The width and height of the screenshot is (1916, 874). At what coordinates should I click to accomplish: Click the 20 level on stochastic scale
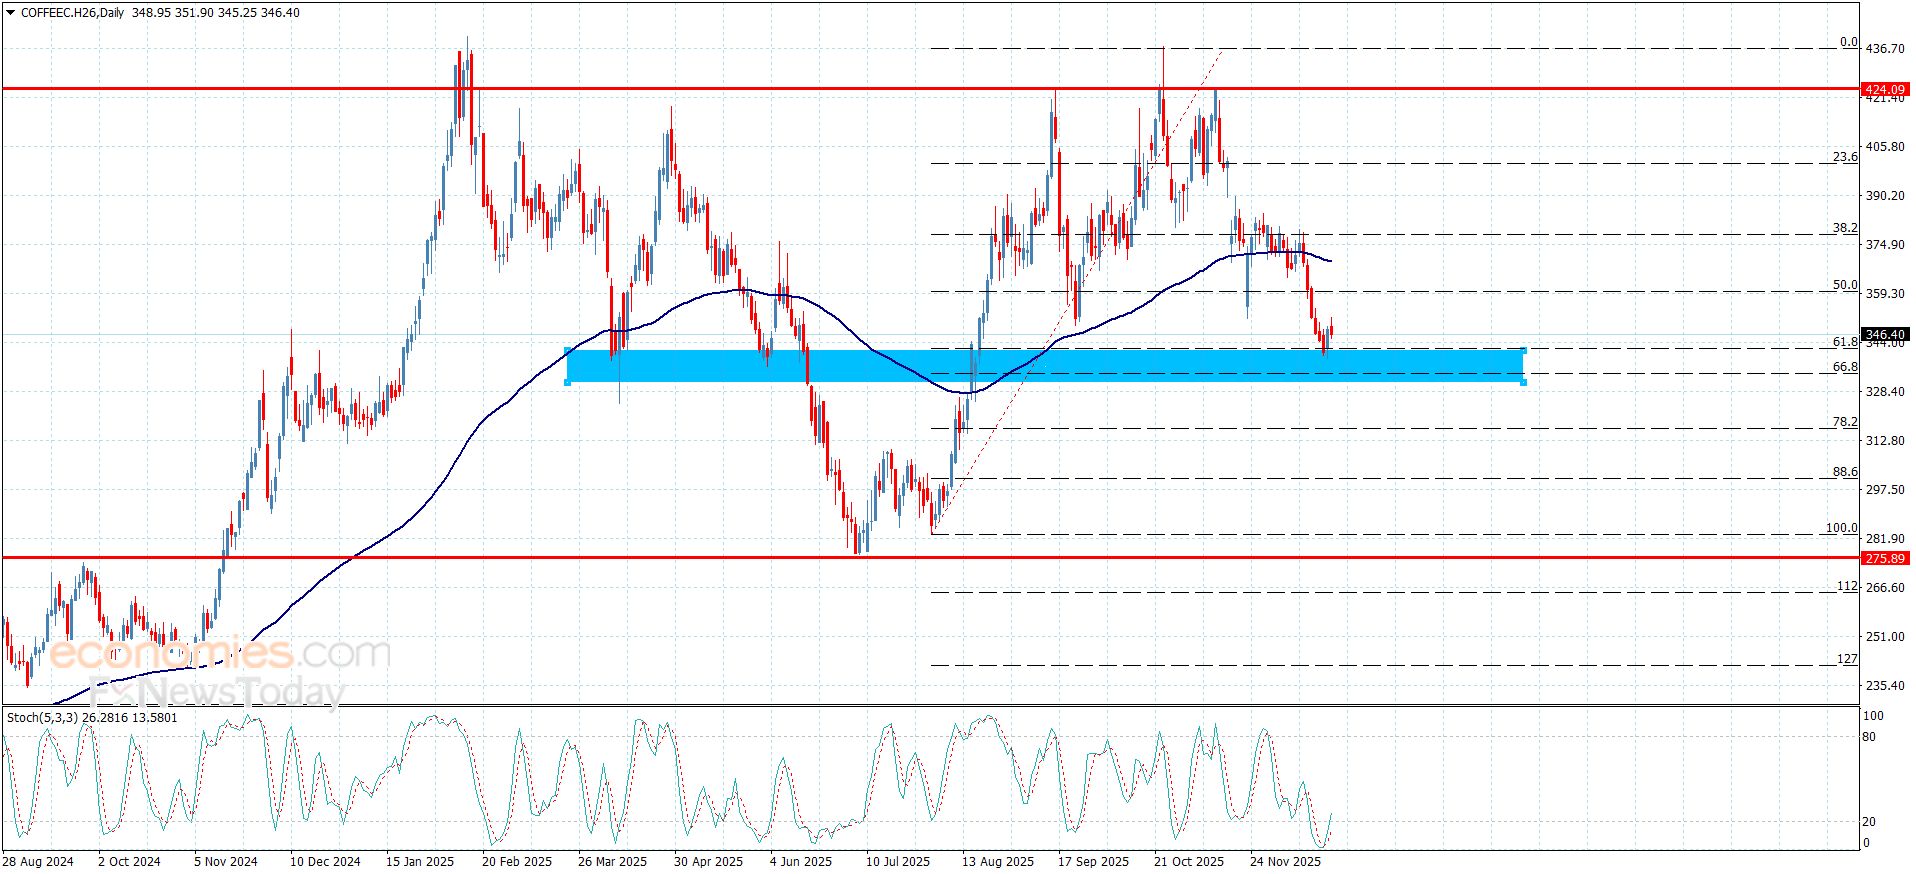1869,822
